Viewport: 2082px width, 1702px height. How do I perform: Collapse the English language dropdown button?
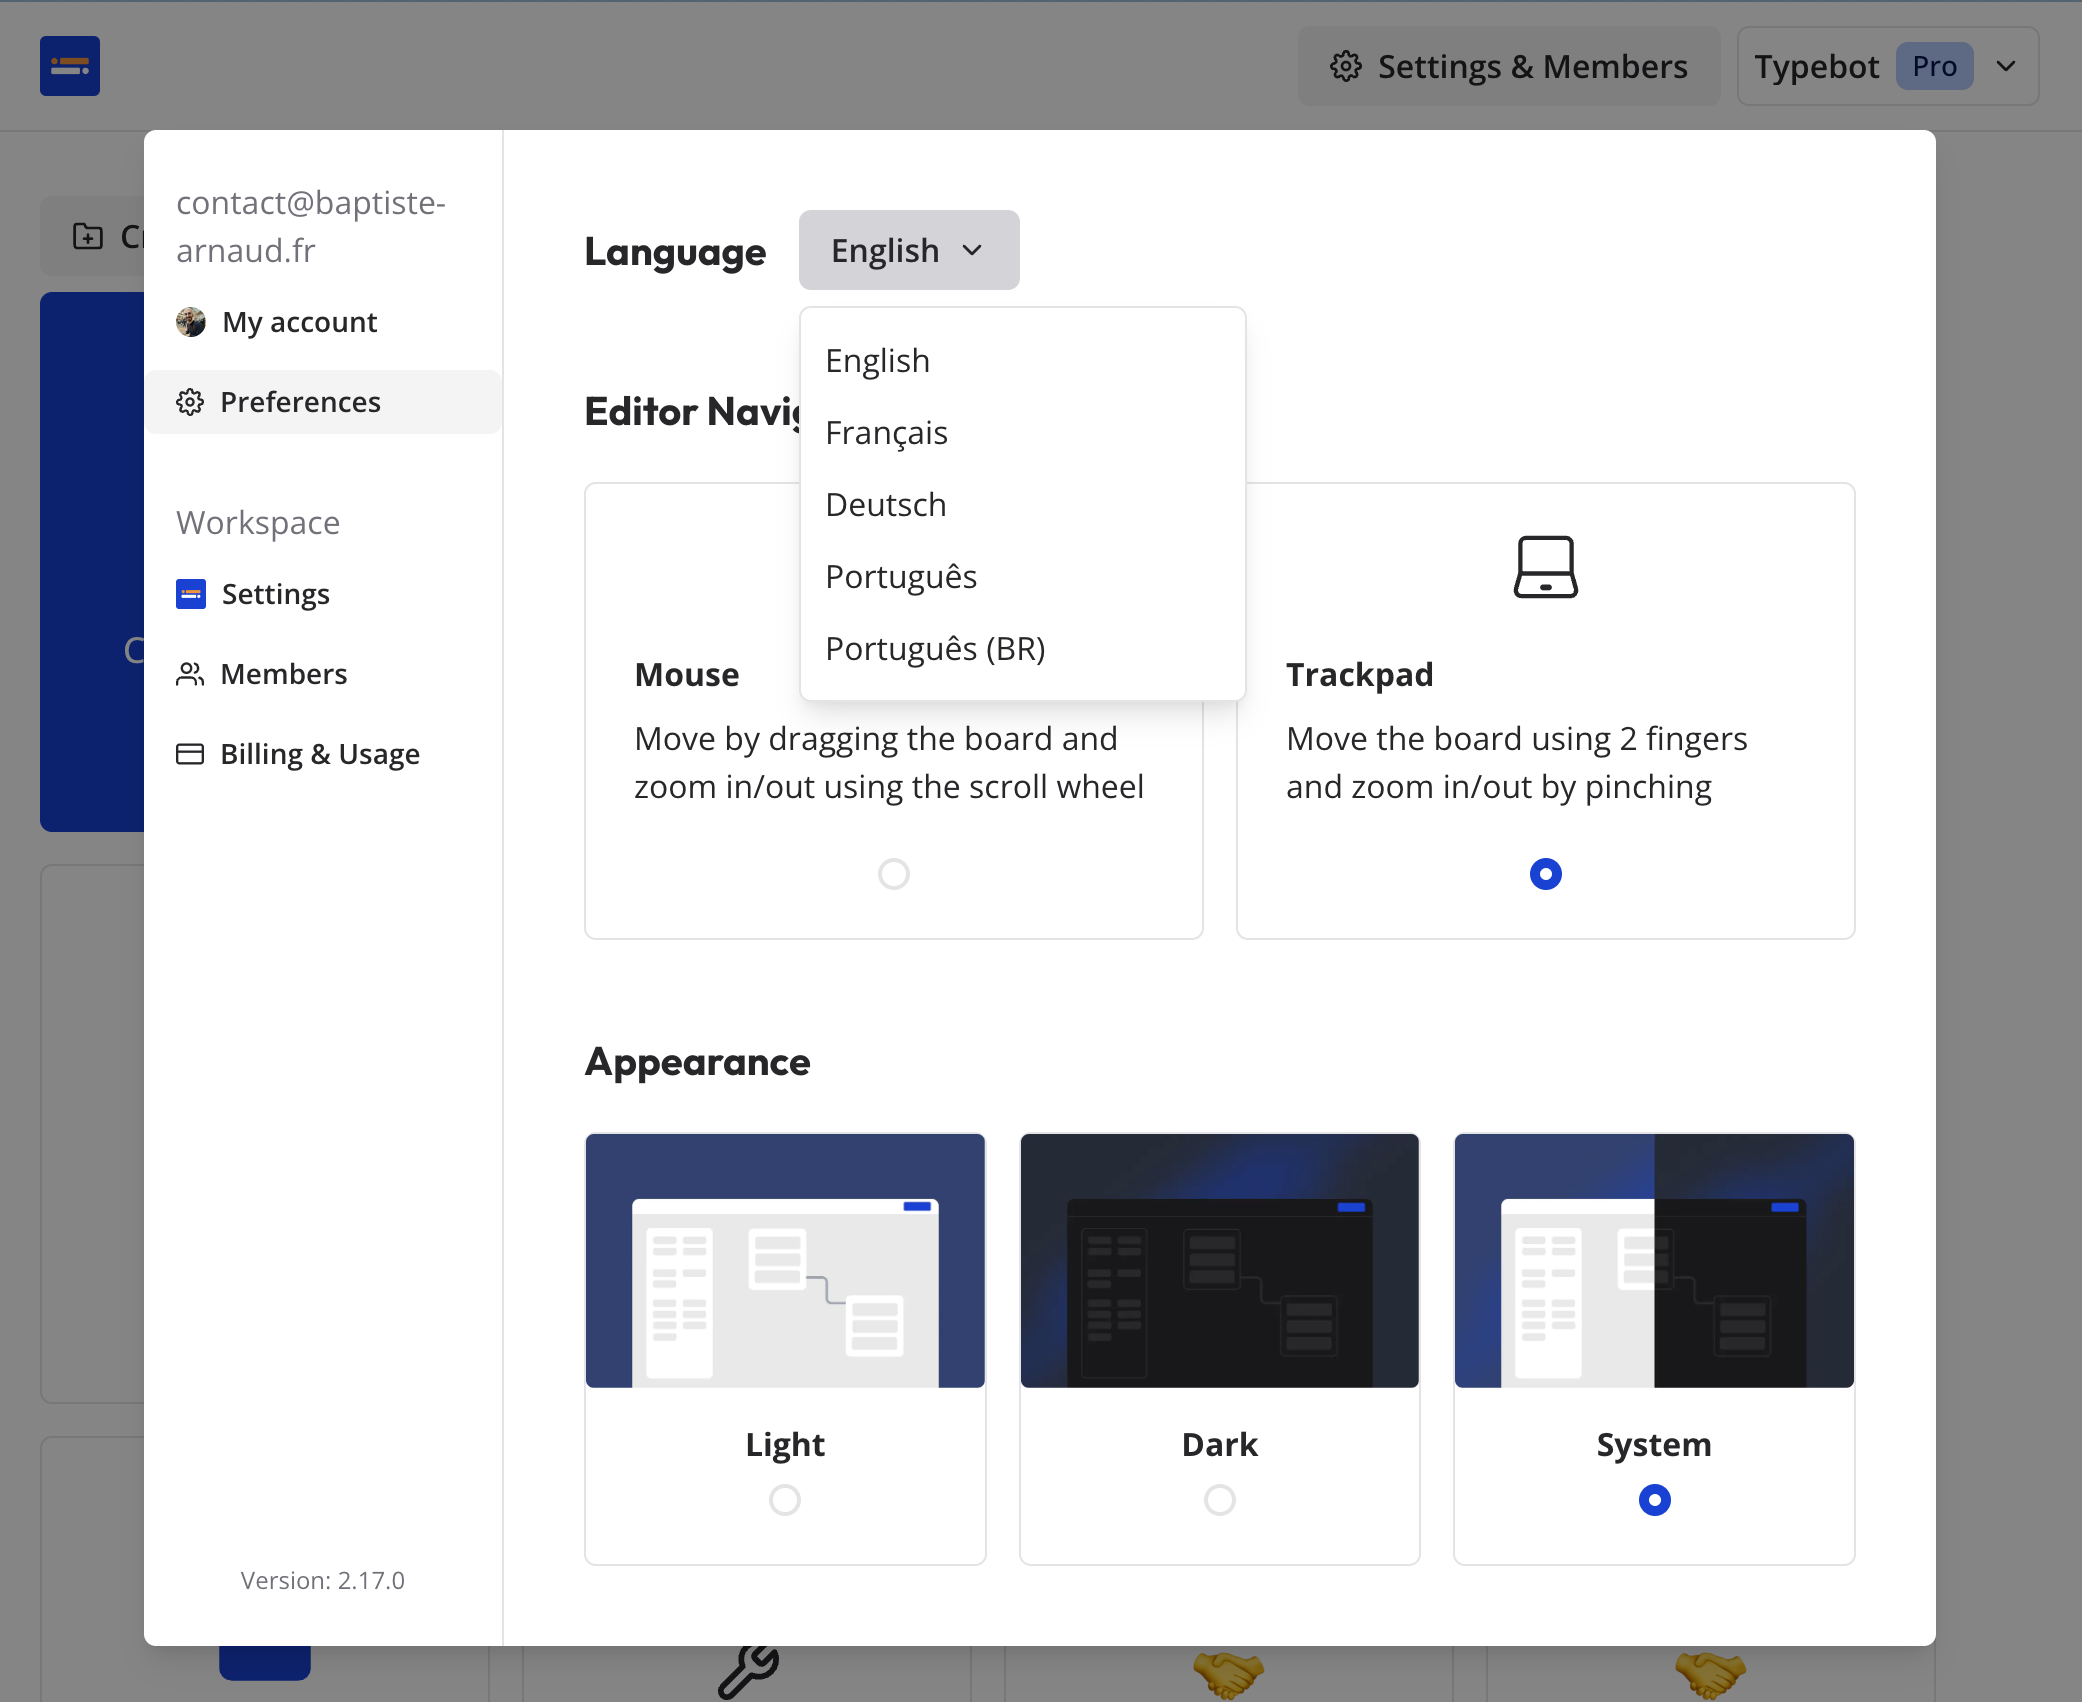tap(908, 250)
